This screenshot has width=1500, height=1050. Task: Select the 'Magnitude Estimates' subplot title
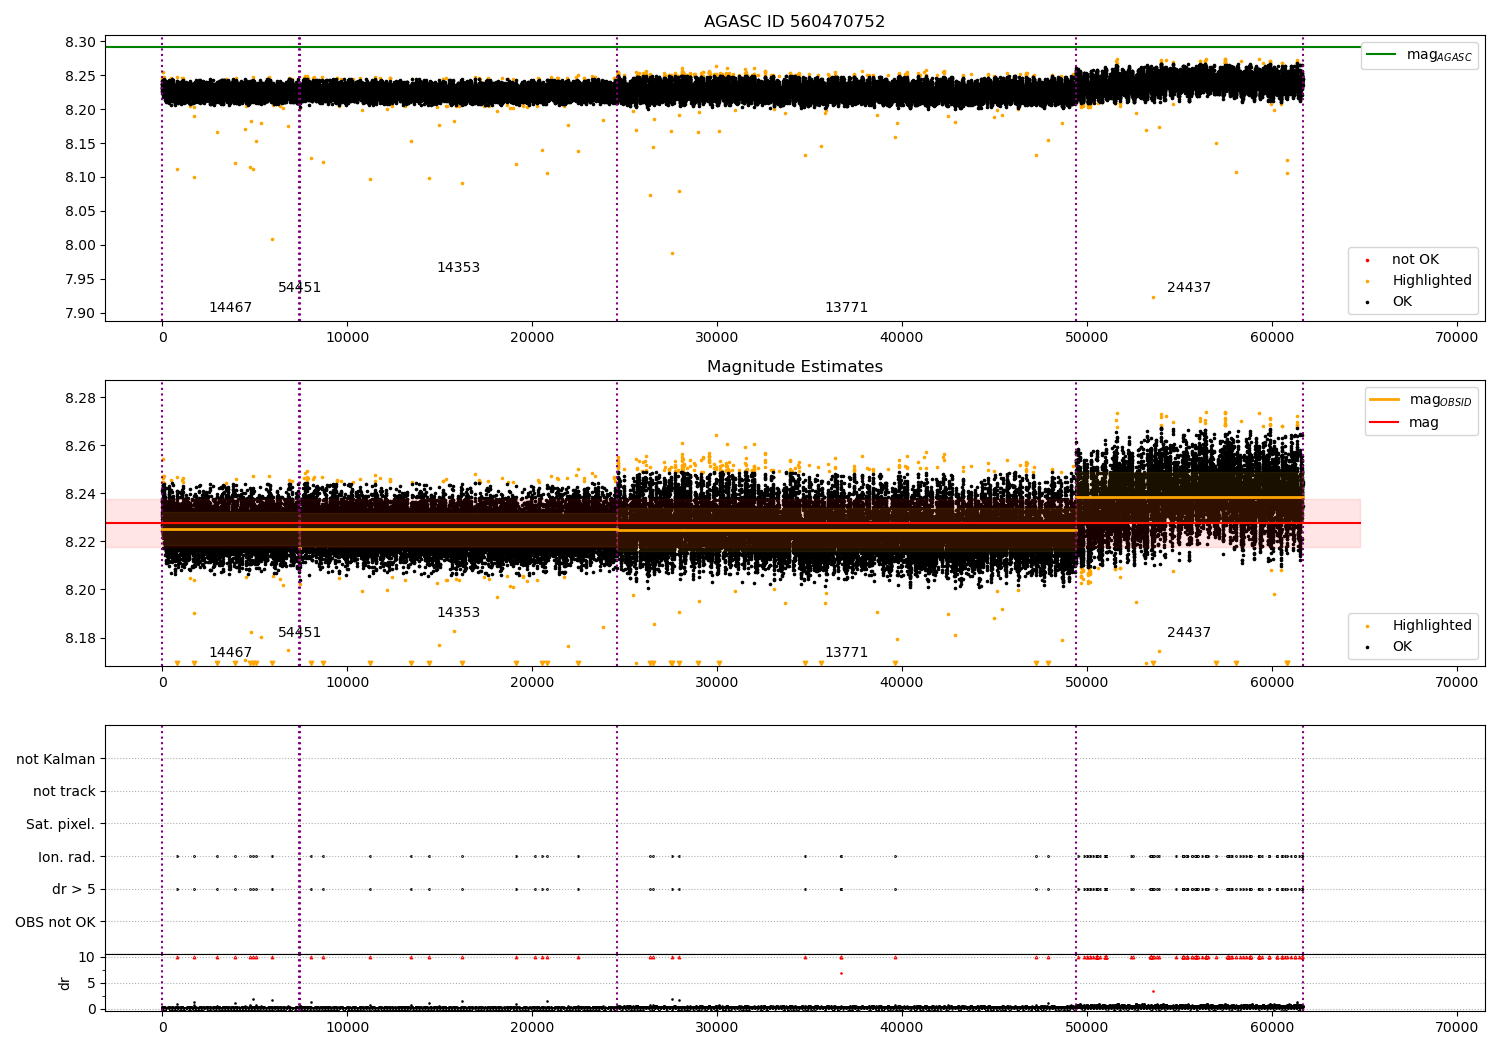click(794, 366)
